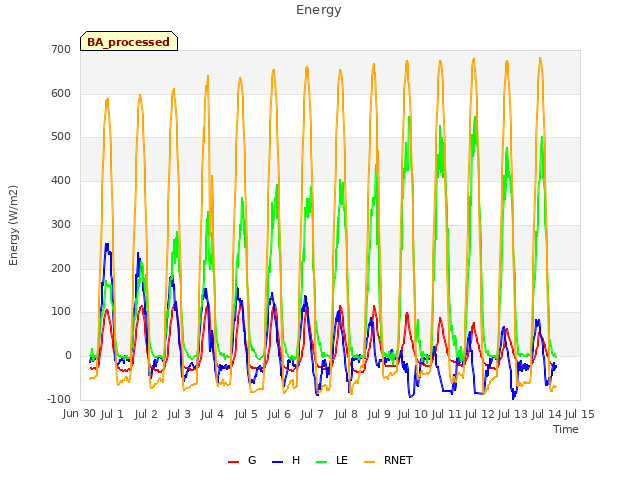This screenshot has height=480, width=640.
Task: Toggle the H legend entry
Action: click(286, 460)
